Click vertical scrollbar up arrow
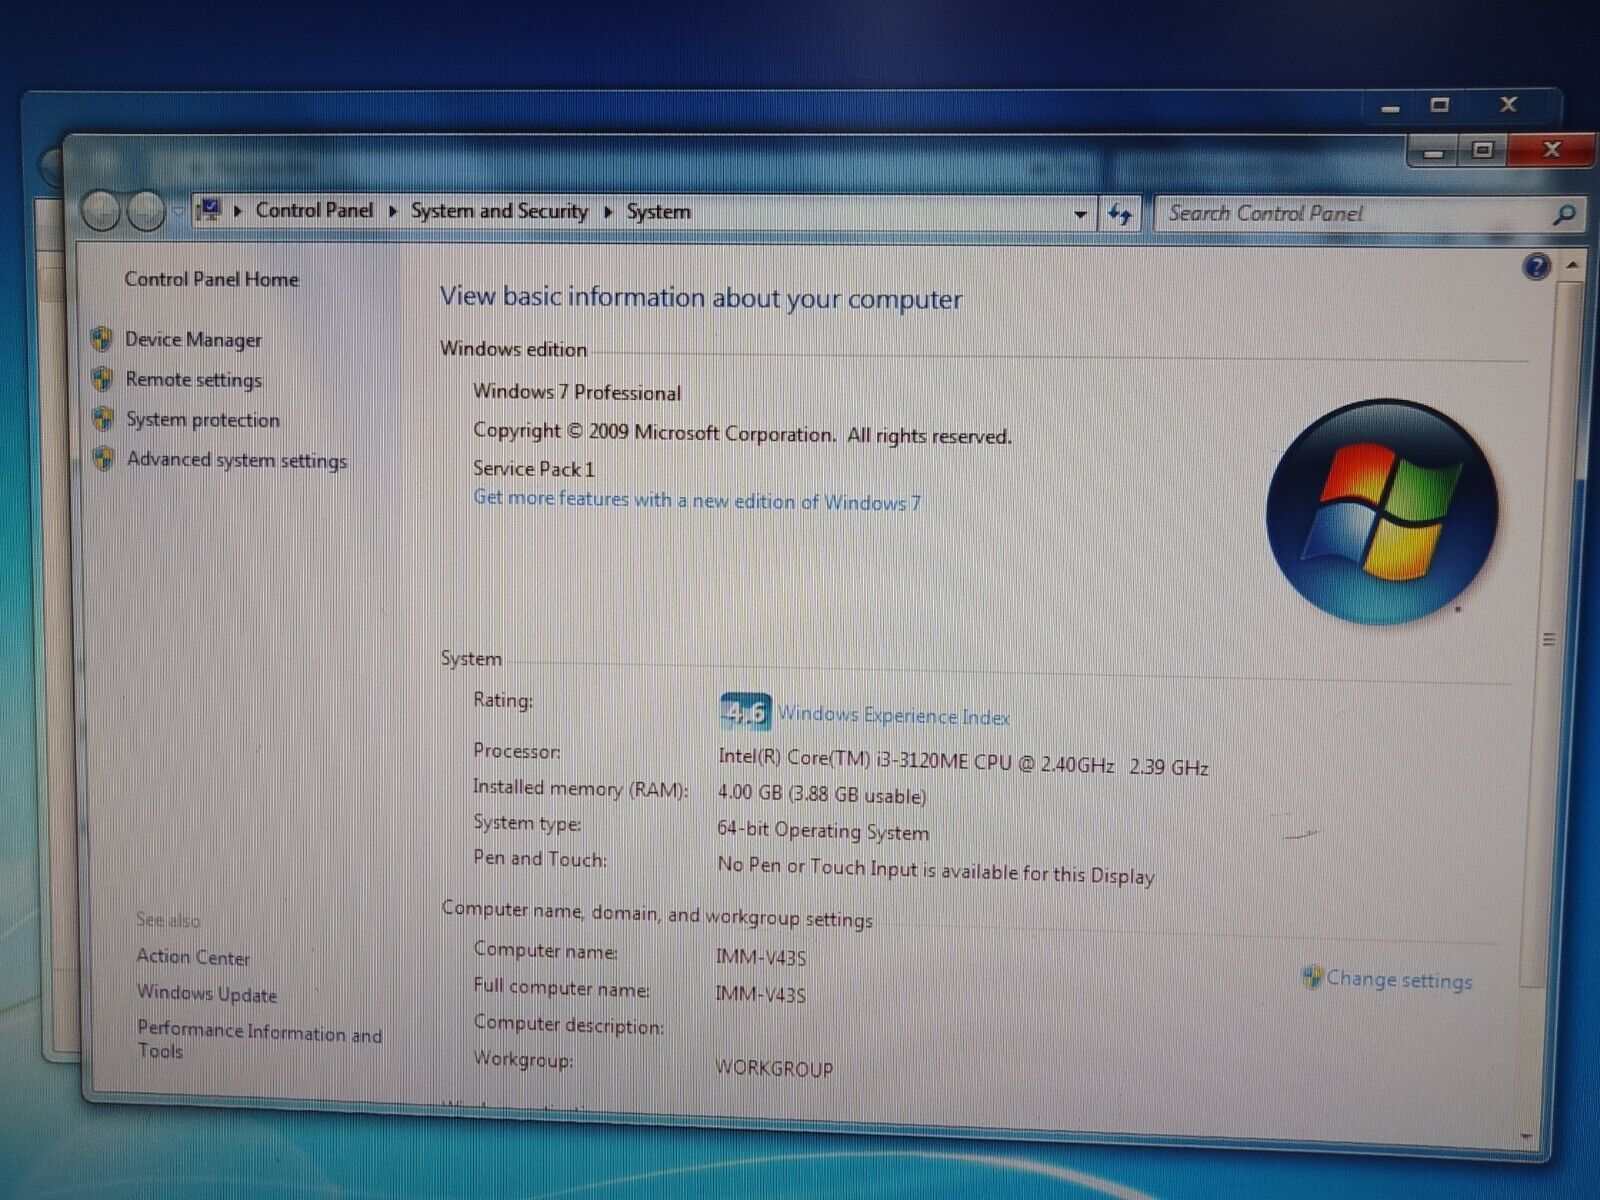 (x=1573, y=265)
